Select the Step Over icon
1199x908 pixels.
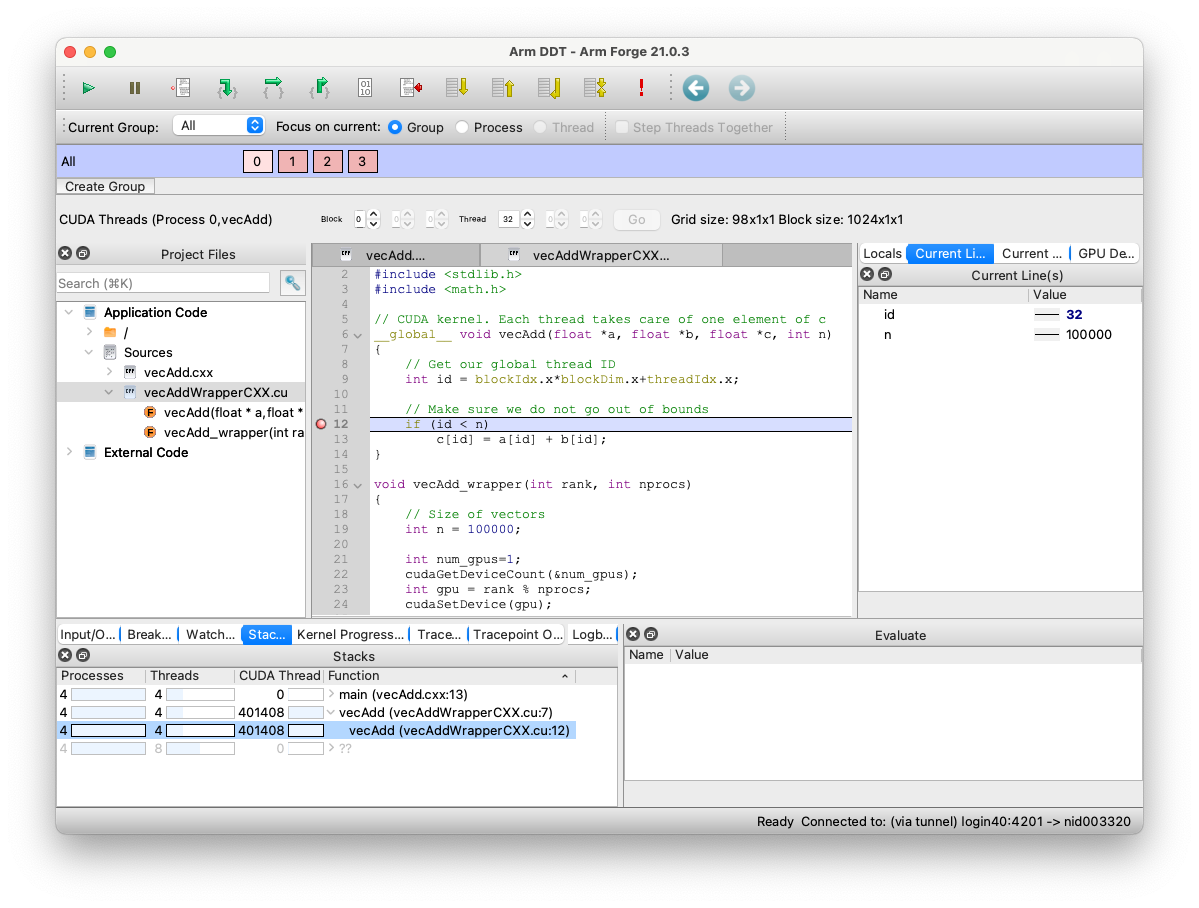(273, 88)
